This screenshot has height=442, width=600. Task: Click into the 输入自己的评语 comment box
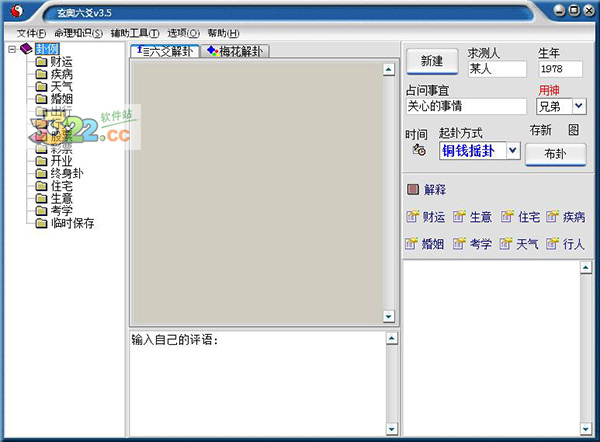(x=258, y=383)
